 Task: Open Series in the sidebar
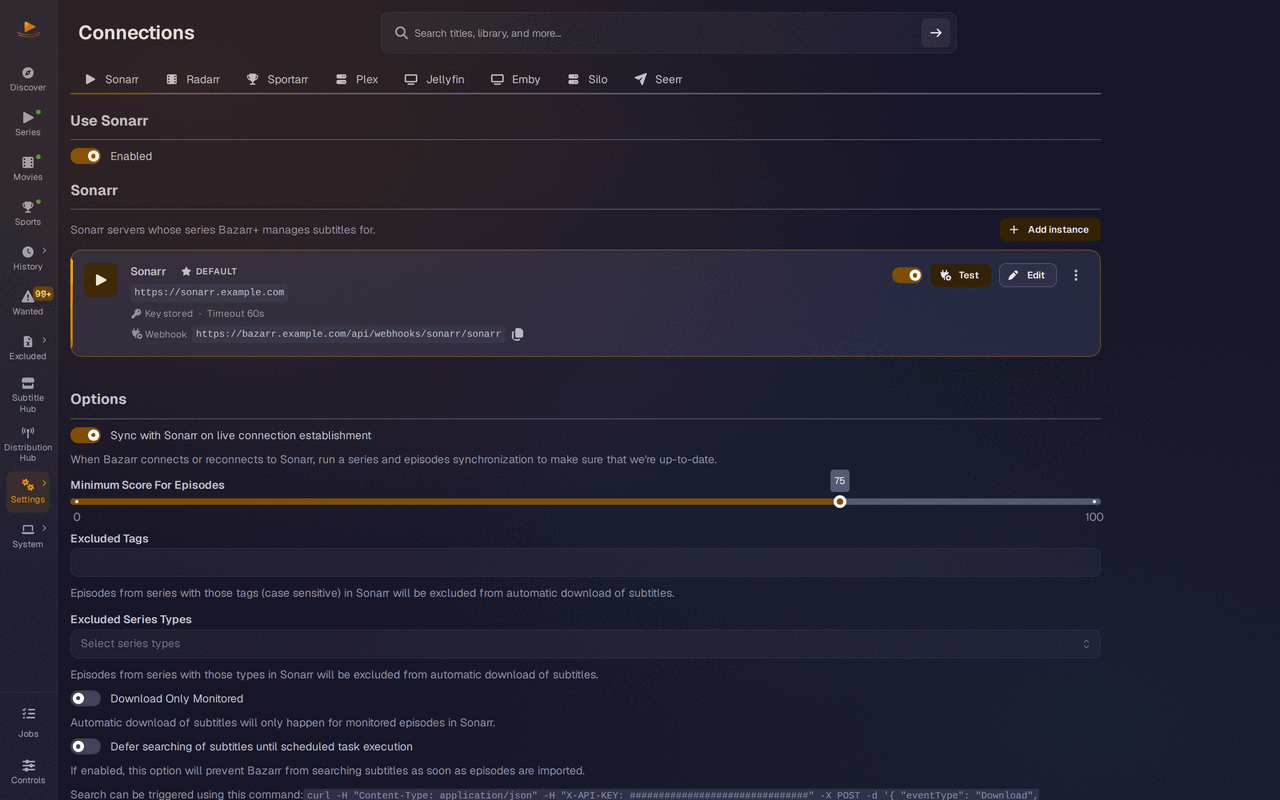click(28, 123)
